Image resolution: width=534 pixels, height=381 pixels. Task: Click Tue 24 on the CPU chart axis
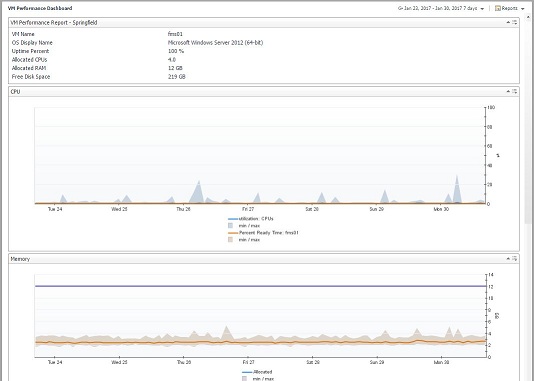coord(55,209)
